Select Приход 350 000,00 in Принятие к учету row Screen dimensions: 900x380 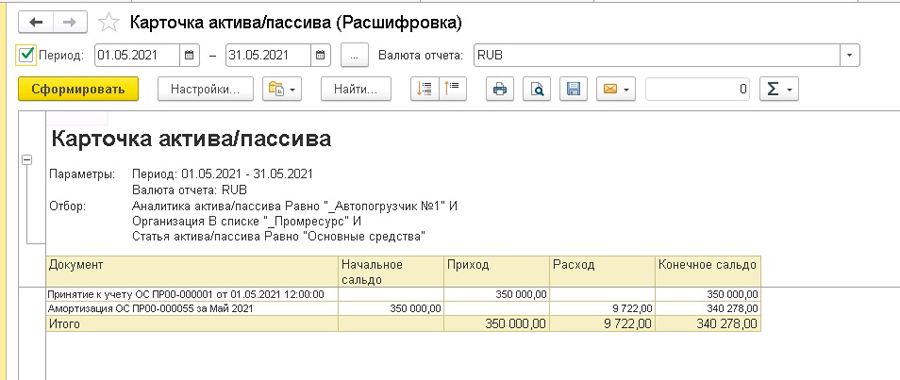click(x=496, y=294)
